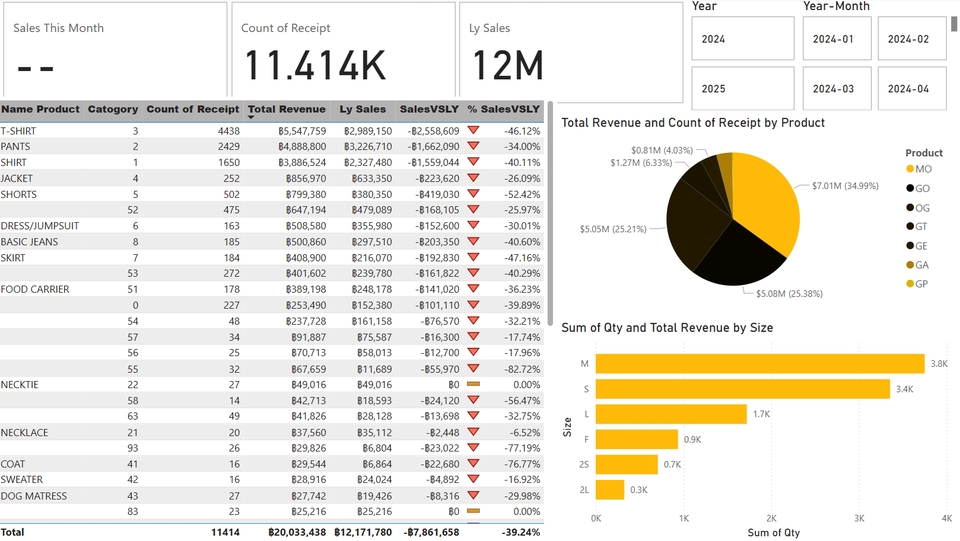Sort table by Name Product column header
960x541 pixels.
pos(41,109)
